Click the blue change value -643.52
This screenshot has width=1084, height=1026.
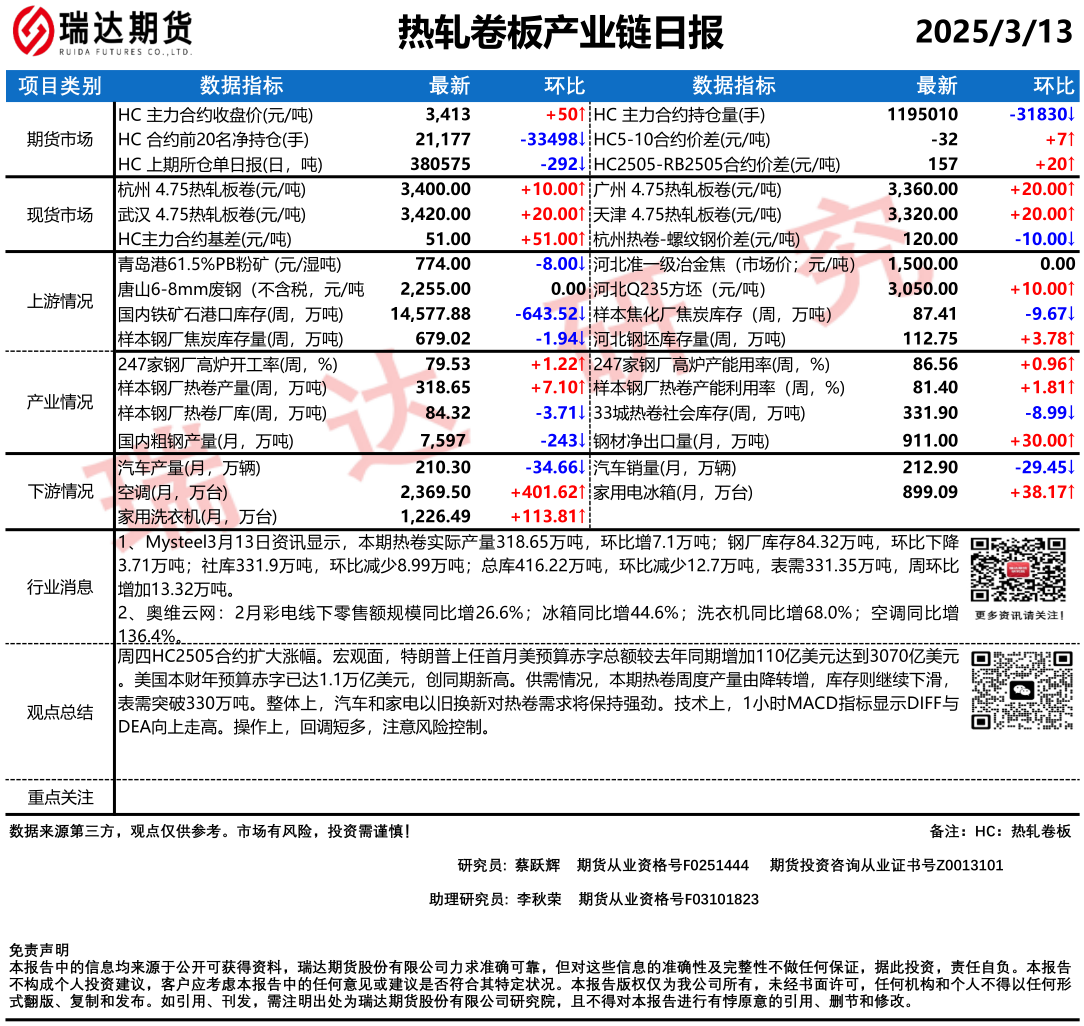550,315
